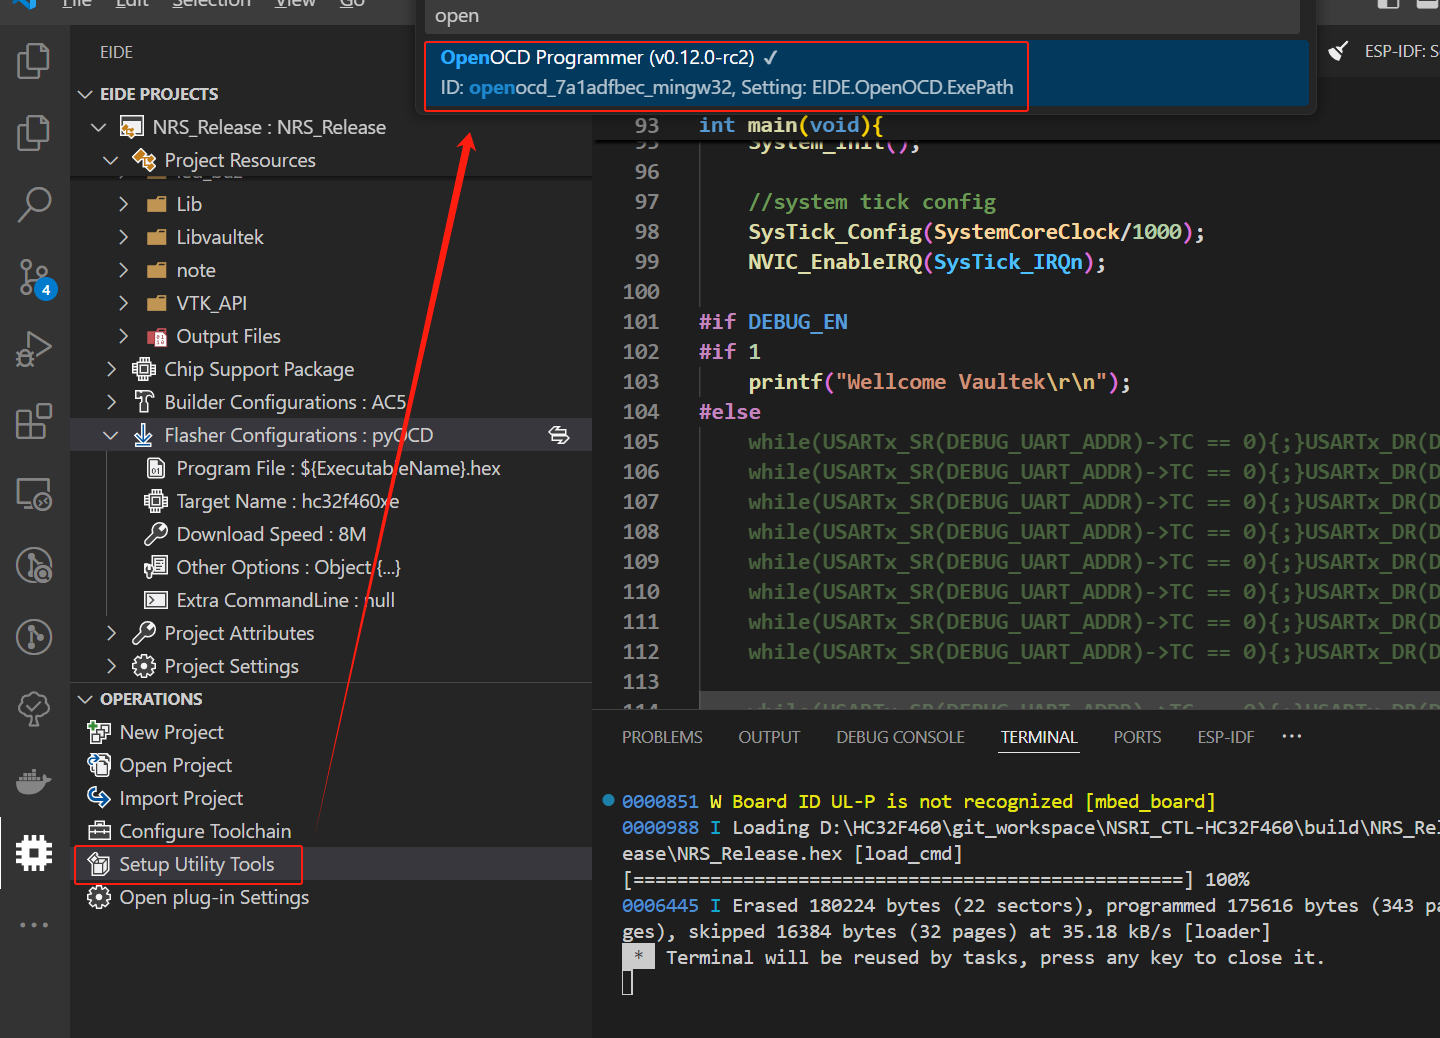
Task: Open the Docker view icon
Action: point(34,781)
